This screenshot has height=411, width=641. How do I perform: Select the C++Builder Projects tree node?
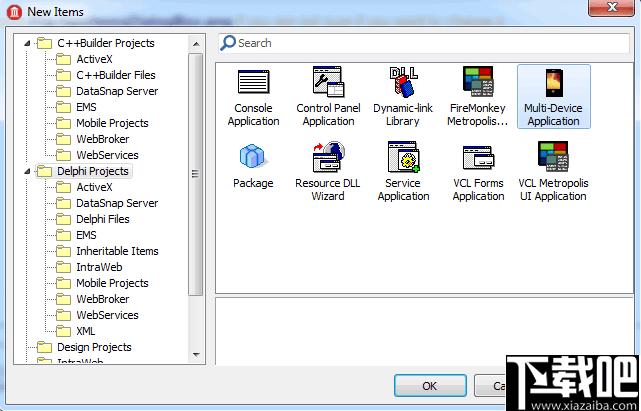click(x=96, y=43)
